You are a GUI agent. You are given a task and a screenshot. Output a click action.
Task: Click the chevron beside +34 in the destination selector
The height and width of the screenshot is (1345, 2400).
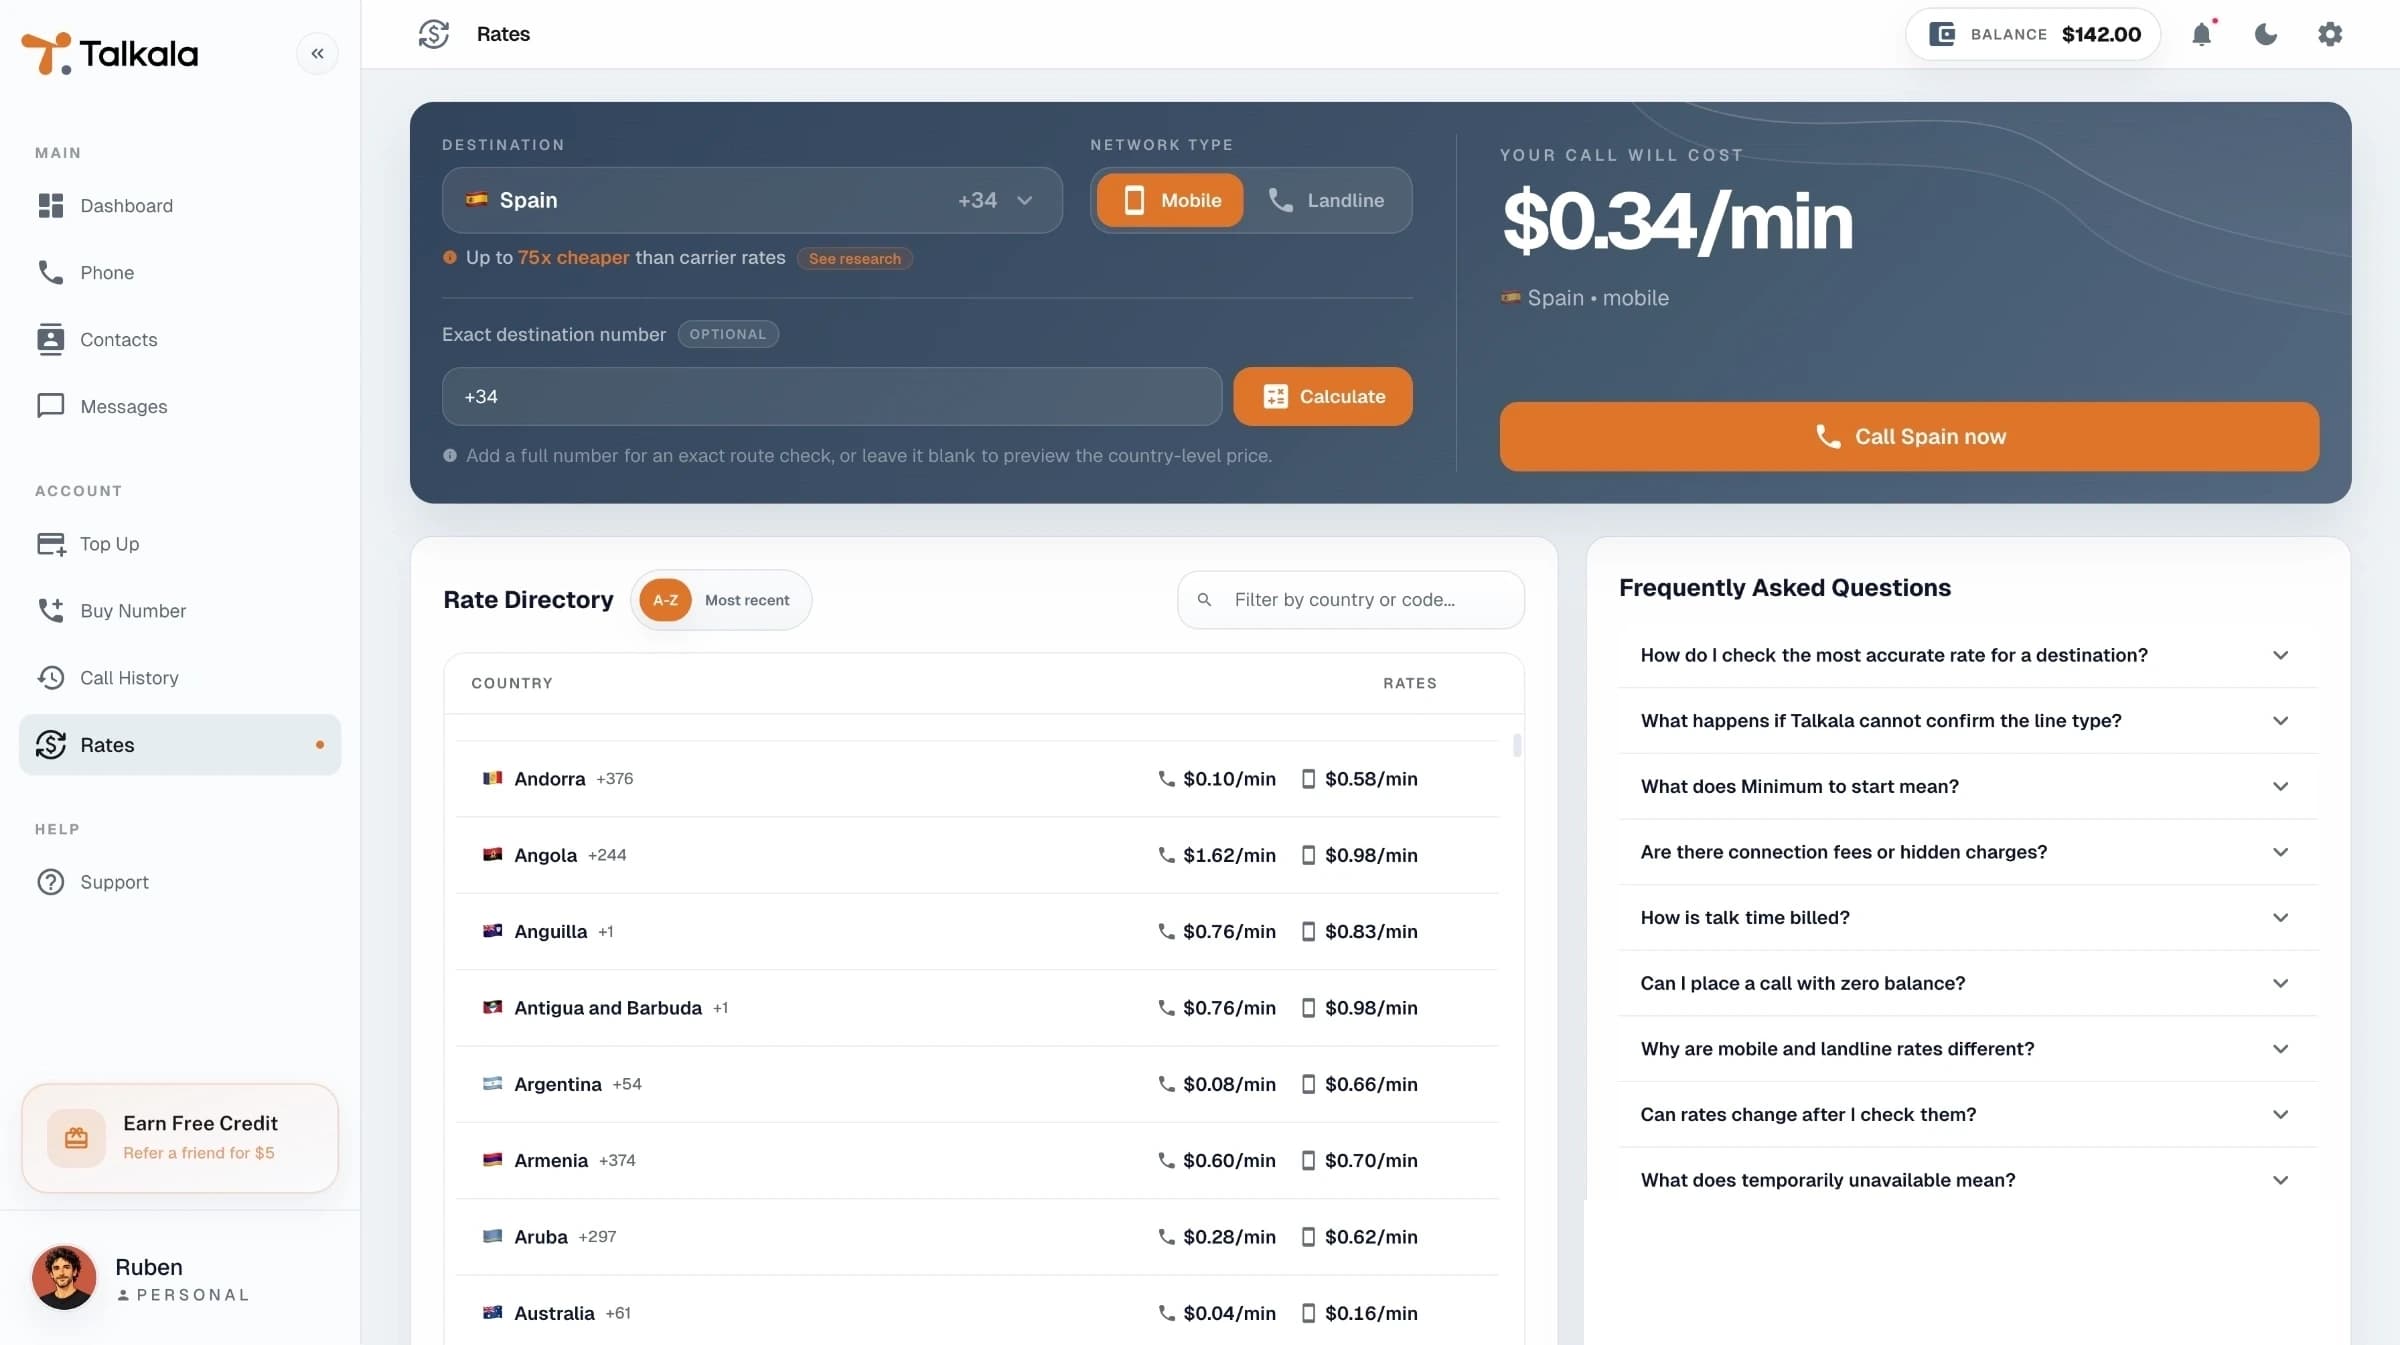click(1025, 200)
